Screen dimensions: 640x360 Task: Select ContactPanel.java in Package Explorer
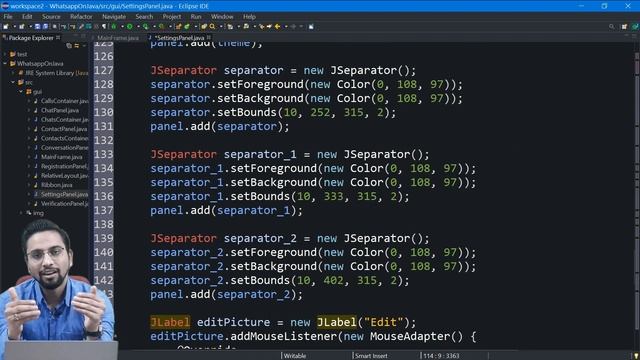tap(64, 129)
